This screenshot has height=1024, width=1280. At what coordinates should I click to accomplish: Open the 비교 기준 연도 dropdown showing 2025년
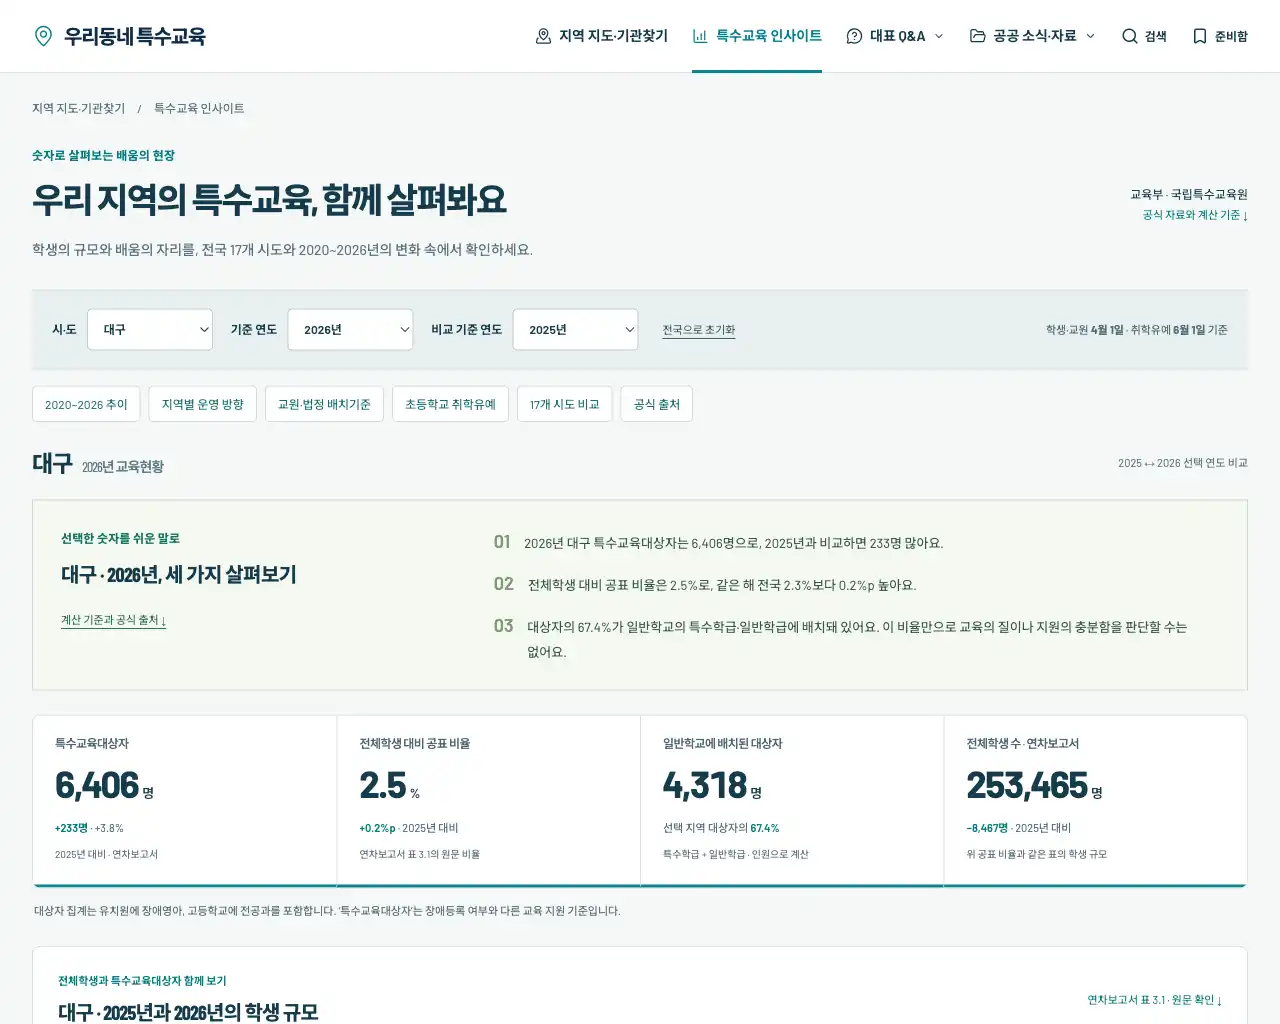[575, 329]
